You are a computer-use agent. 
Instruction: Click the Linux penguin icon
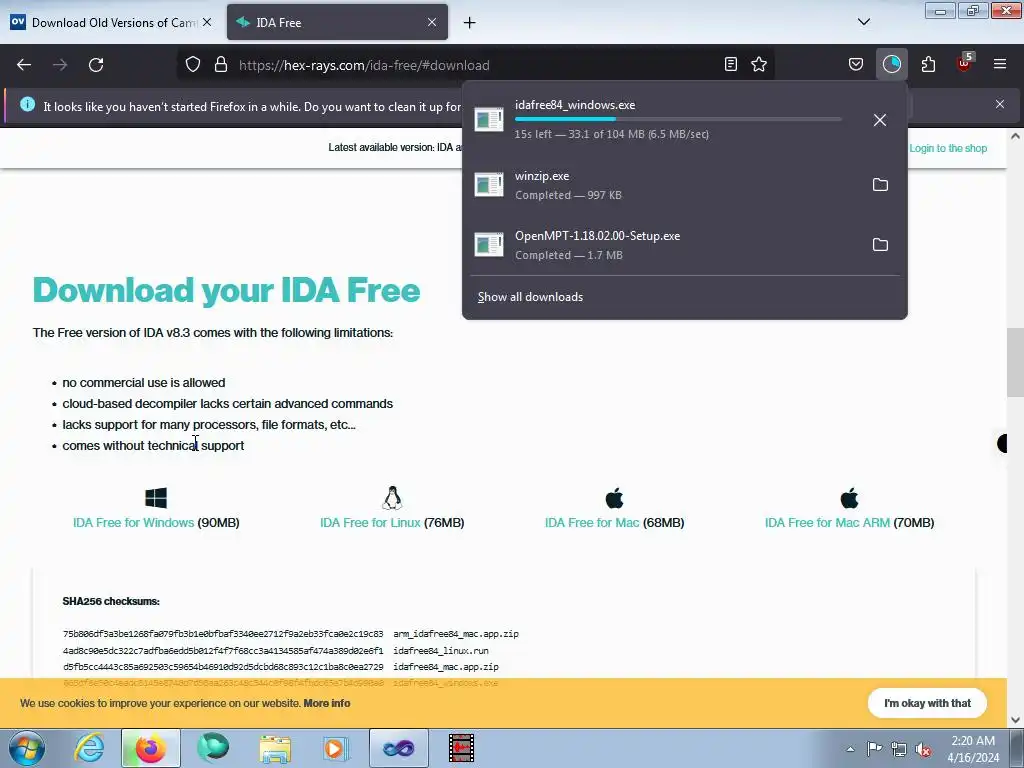click(392, 498)
